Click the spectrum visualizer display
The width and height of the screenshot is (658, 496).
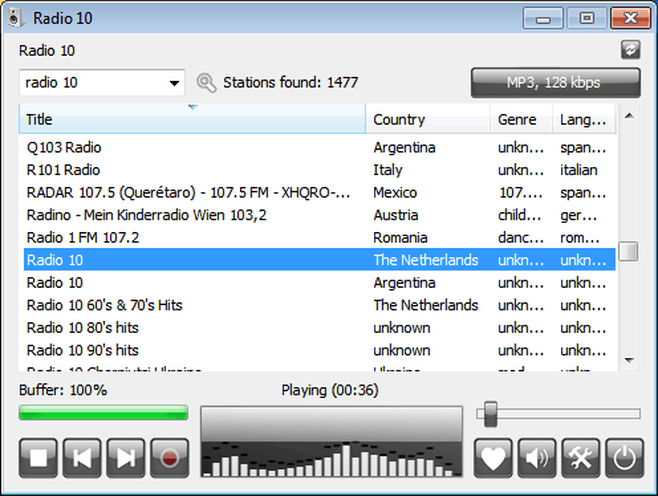pos(332,441)
